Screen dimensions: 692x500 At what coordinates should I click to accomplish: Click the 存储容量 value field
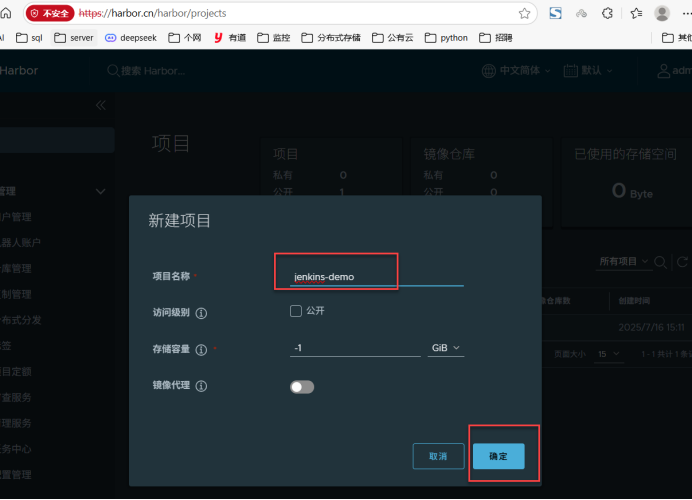point(354,348)
